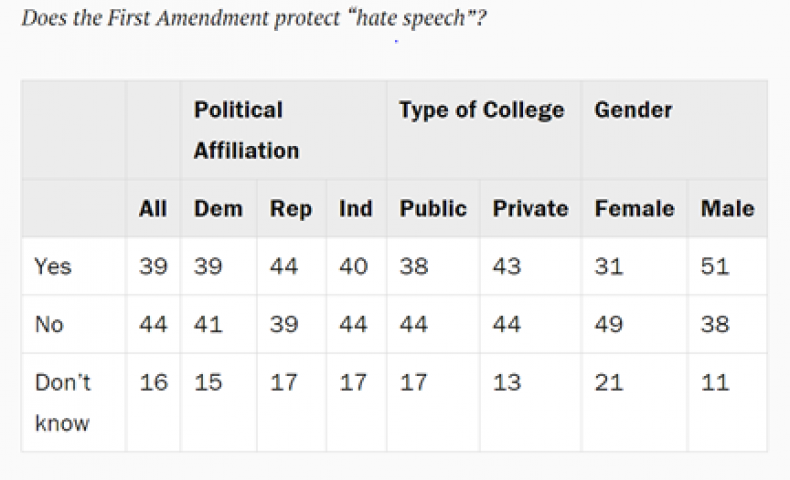
Task: Click the 'Male' column header
Action: (728, 209)
